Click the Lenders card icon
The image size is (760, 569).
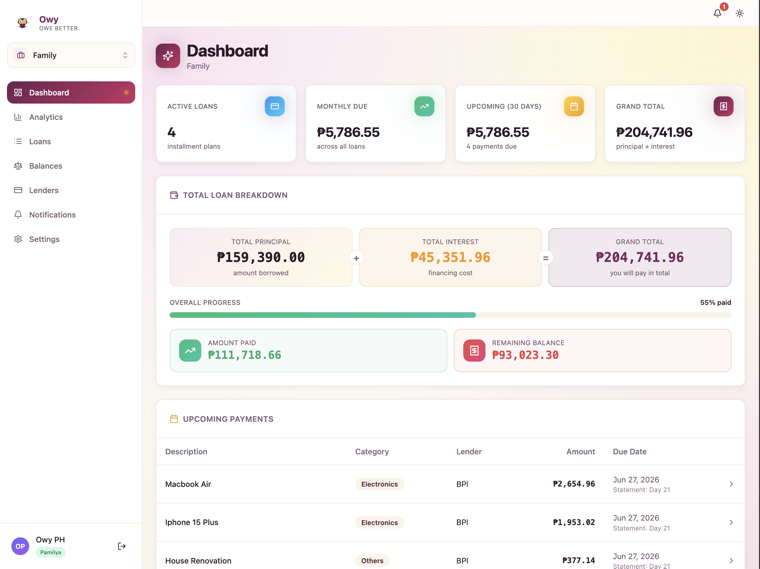[x=18, y=190]
